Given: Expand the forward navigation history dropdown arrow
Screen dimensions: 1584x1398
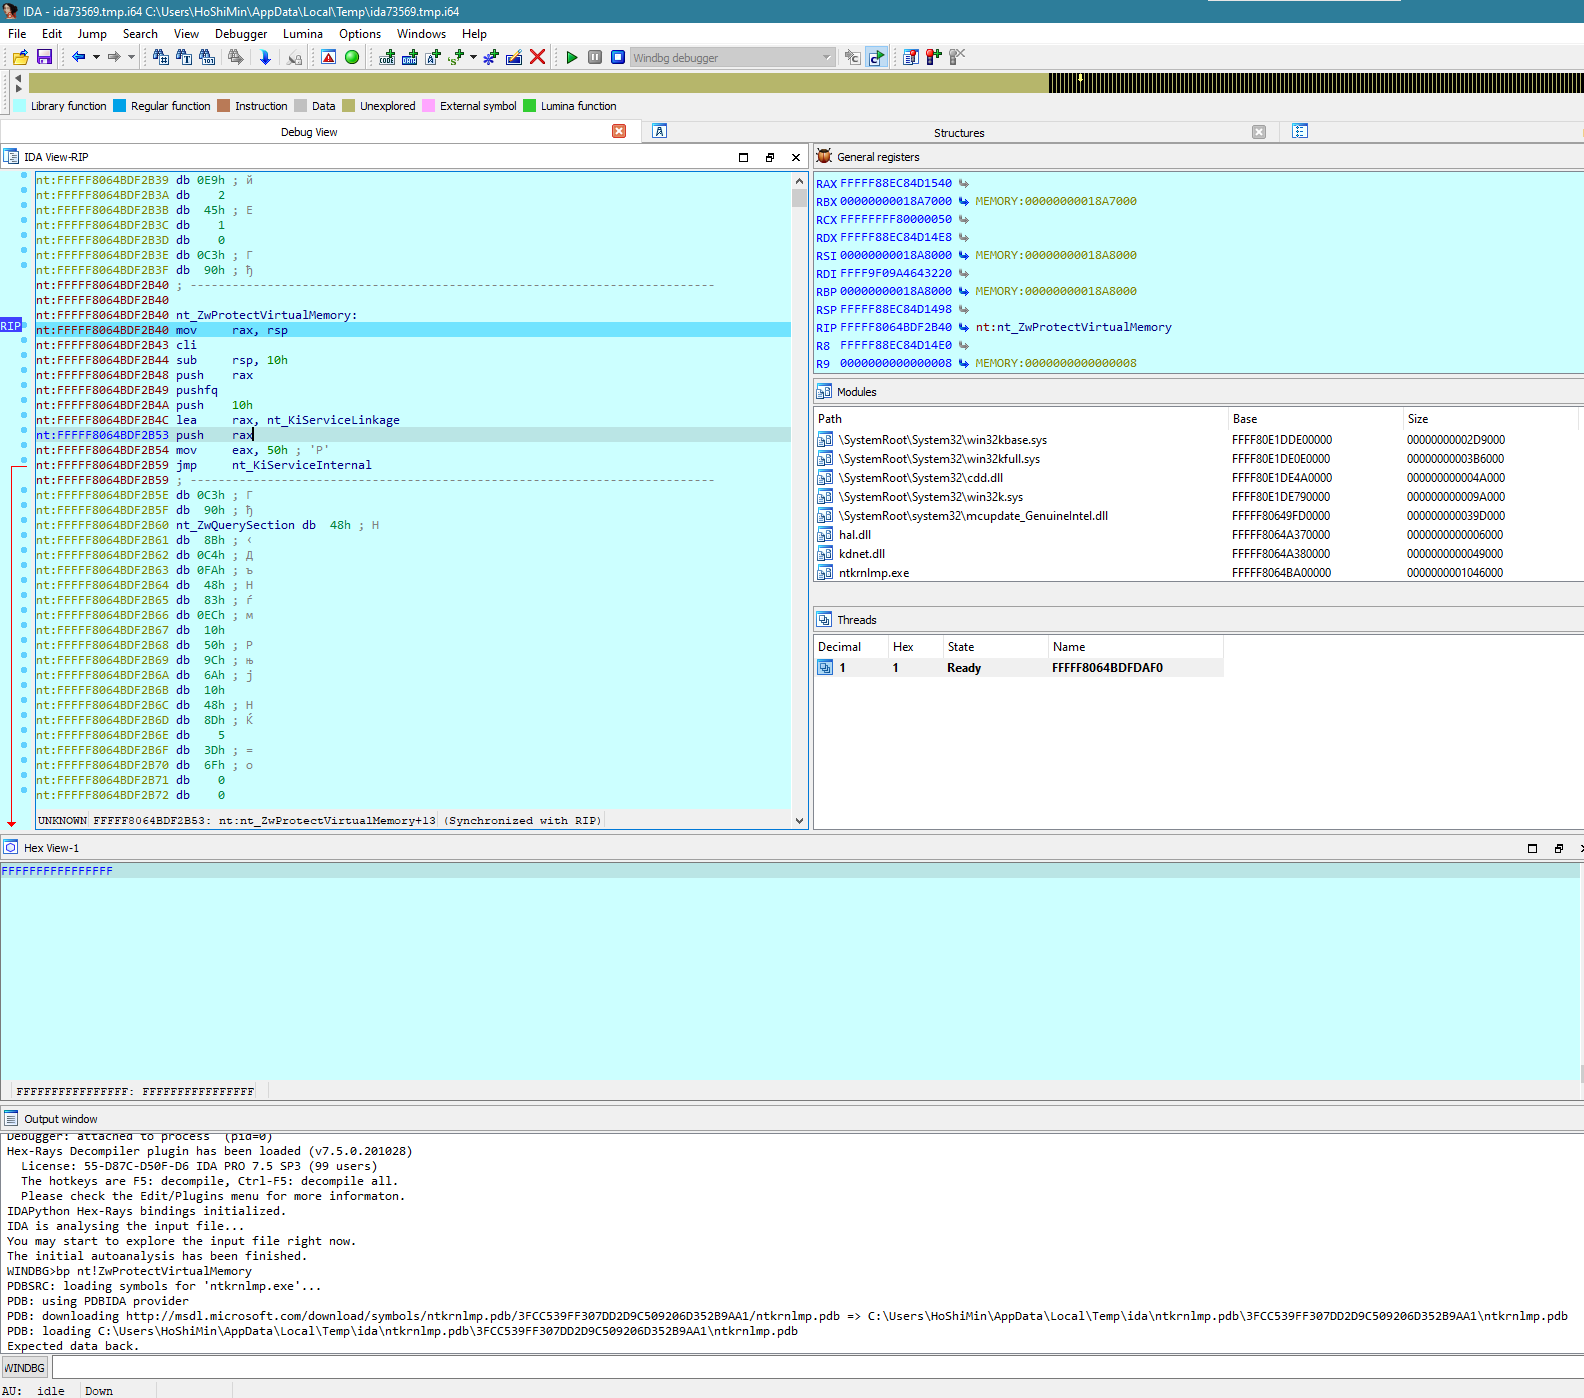Looking at the screenshot, I should point(131,58).
